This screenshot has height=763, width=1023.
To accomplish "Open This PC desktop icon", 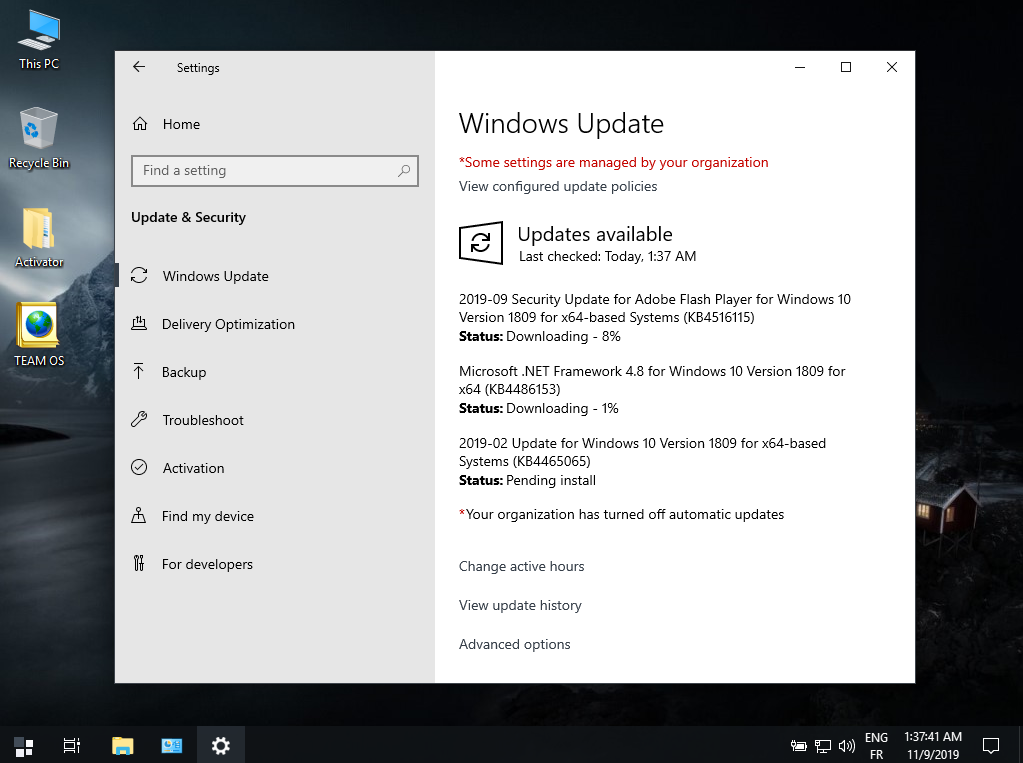I will 39,40.
